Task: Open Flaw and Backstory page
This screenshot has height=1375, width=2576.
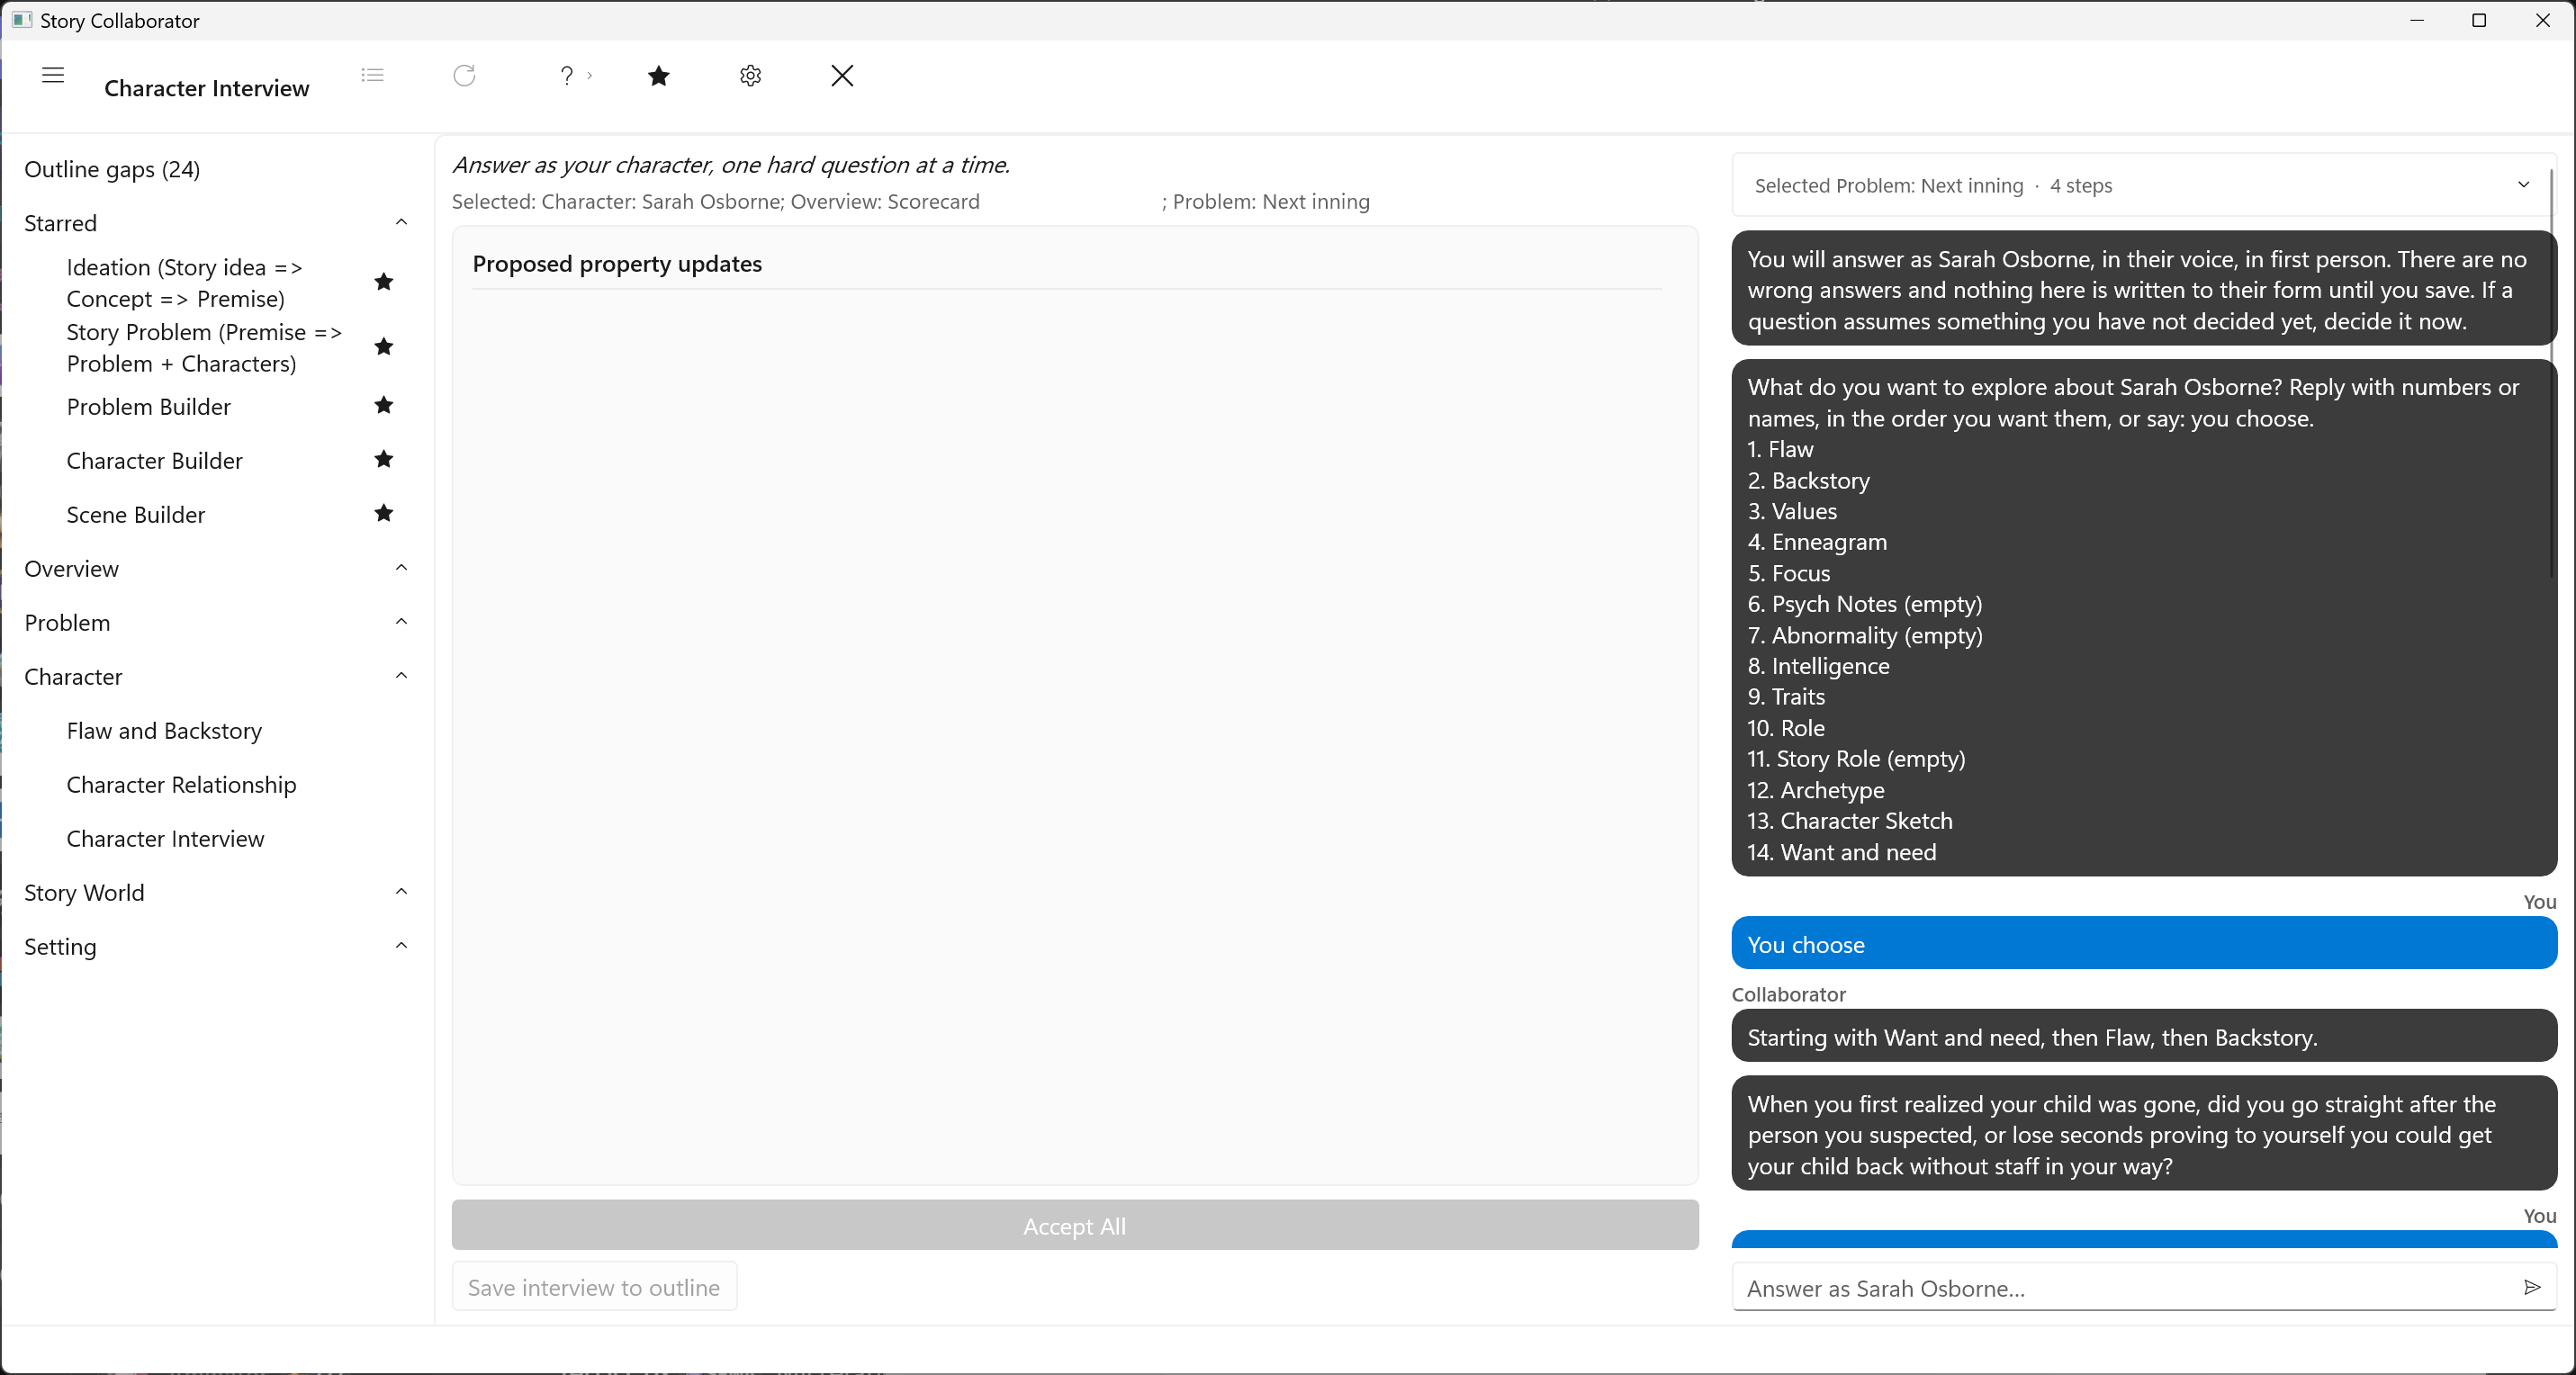Action: point(164,731)
